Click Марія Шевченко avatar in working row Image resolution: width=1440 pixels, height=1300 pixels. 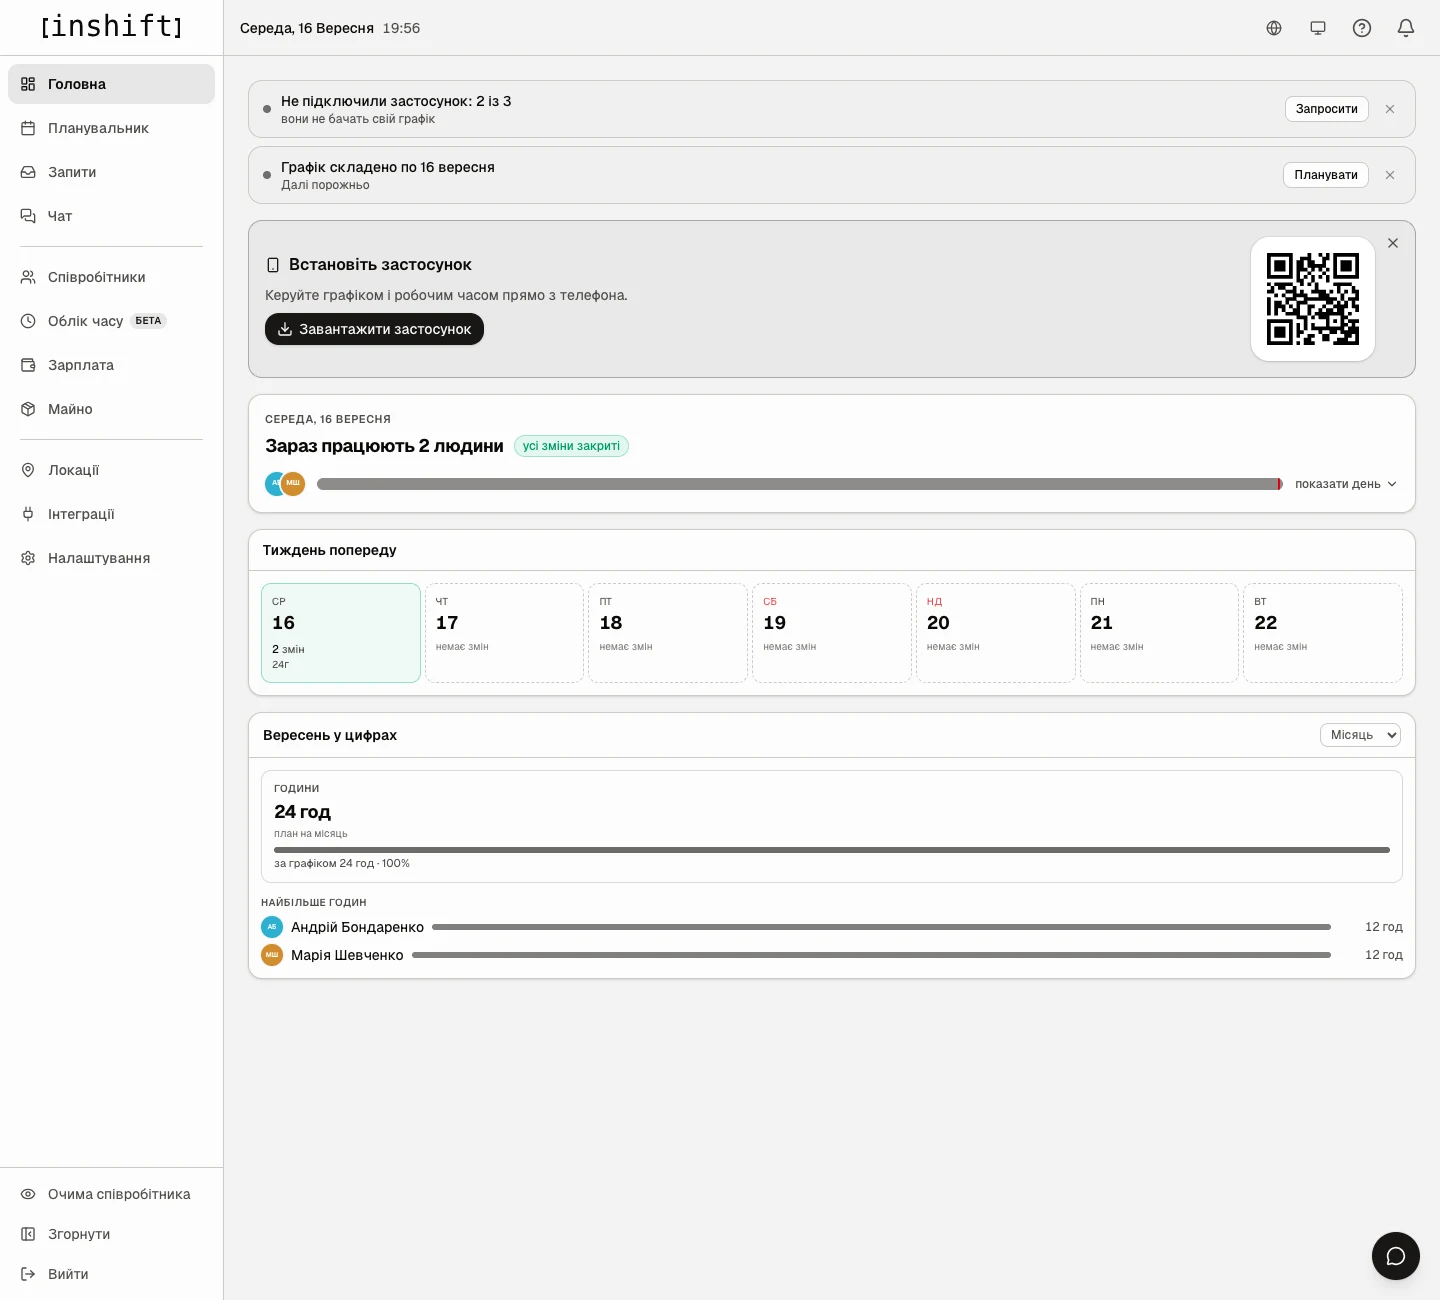(293, 484)
